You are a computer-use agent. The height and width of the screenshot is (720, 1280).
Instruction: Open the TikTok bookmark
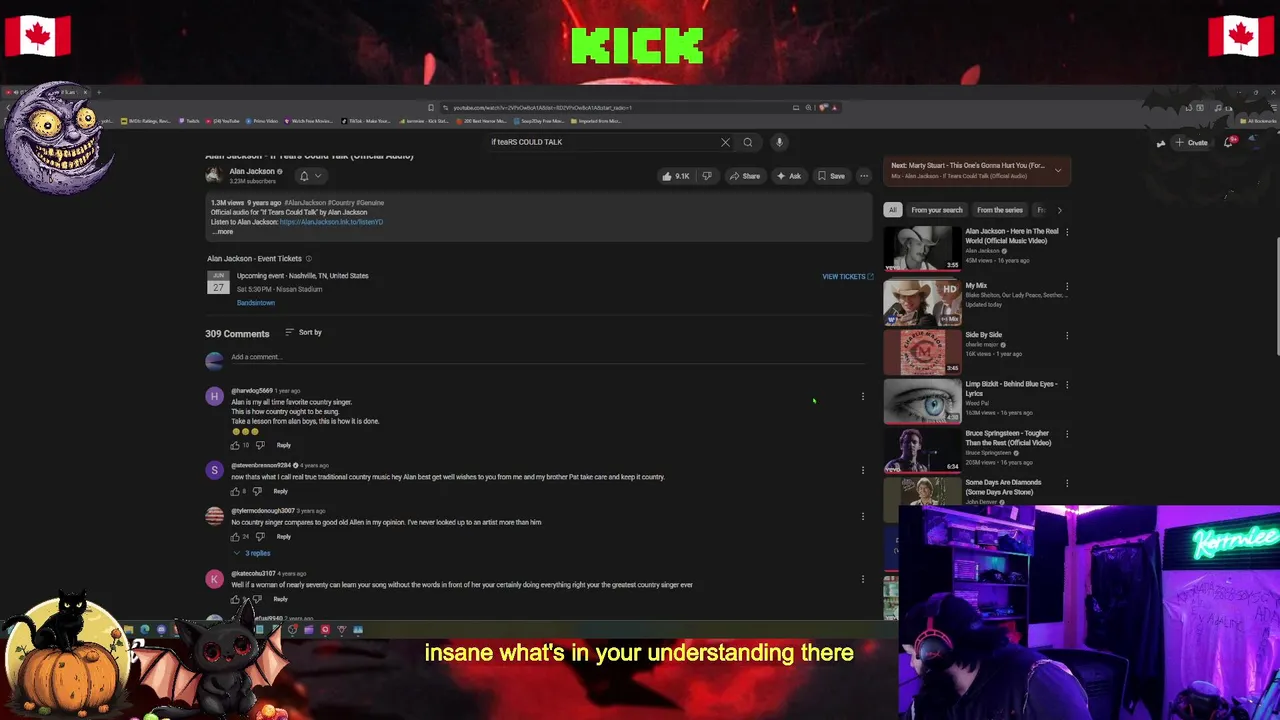365,121
